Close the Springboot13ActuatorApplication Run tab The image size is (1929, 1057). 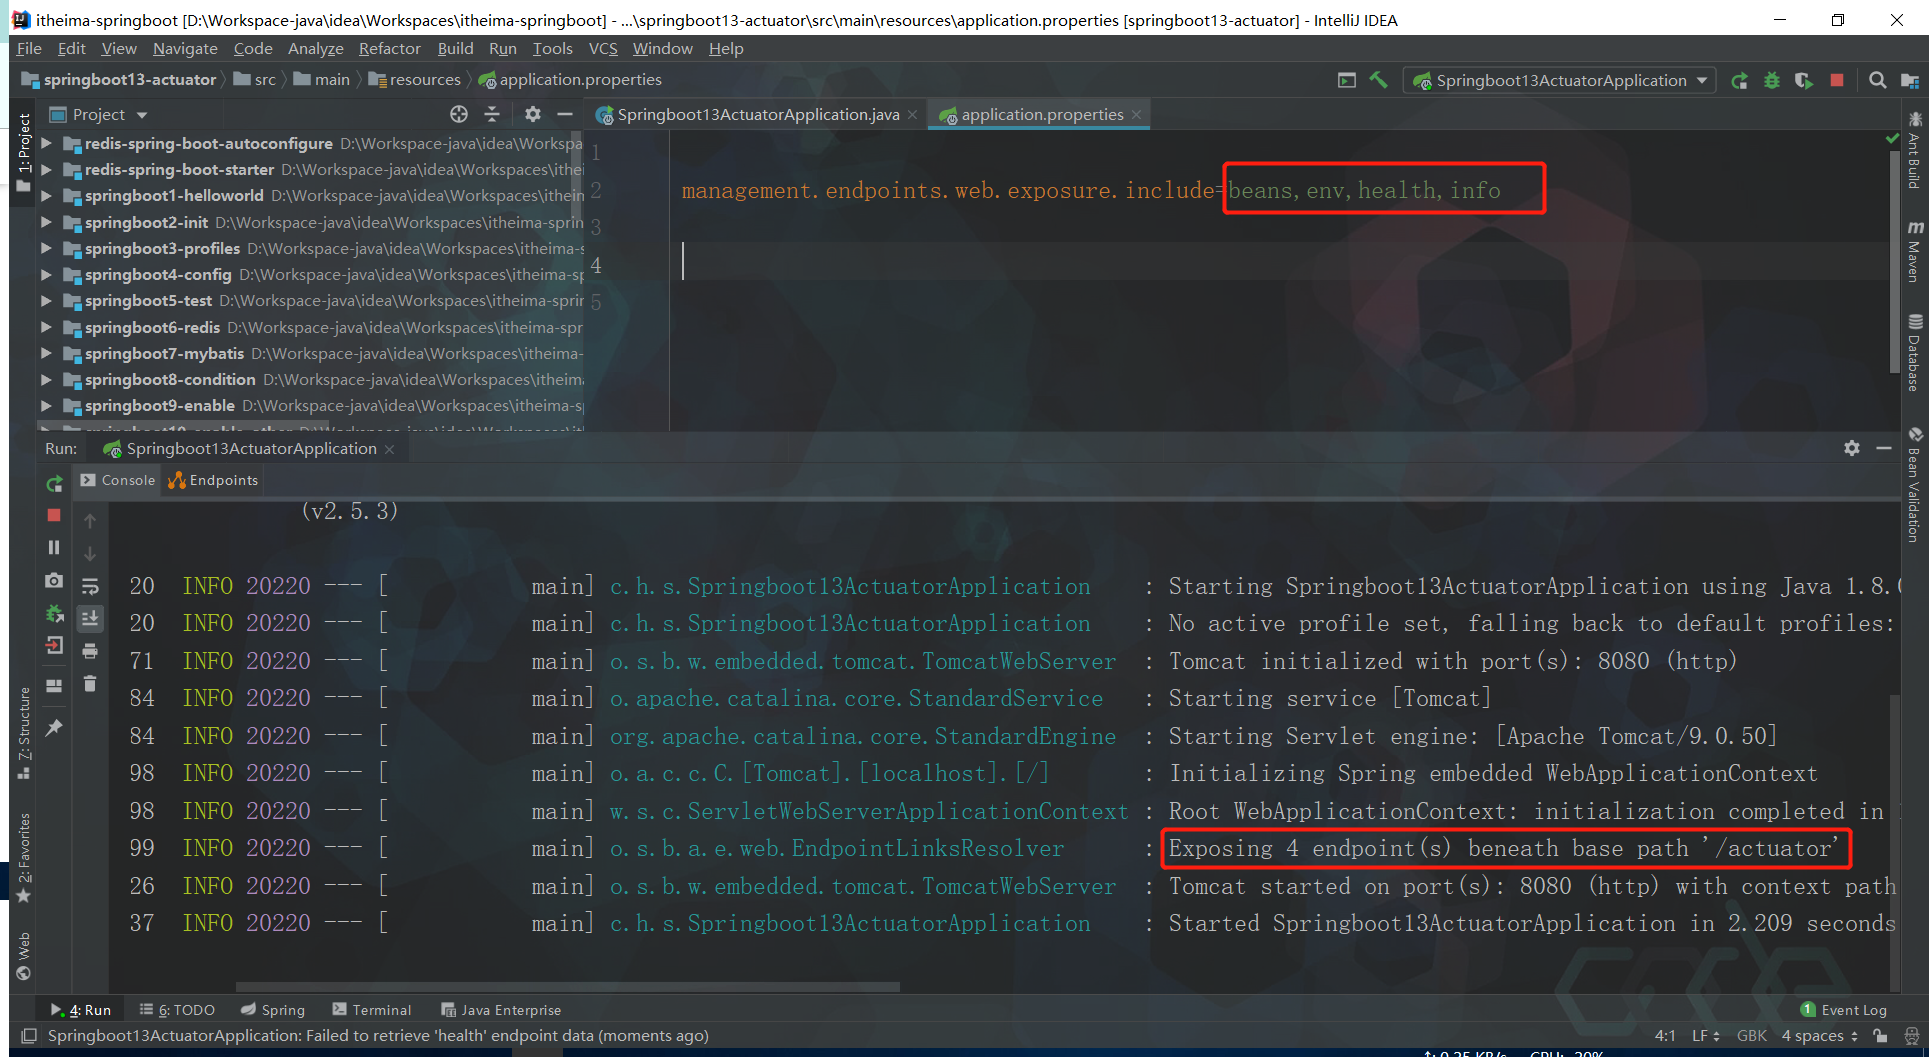coord(389,449)
